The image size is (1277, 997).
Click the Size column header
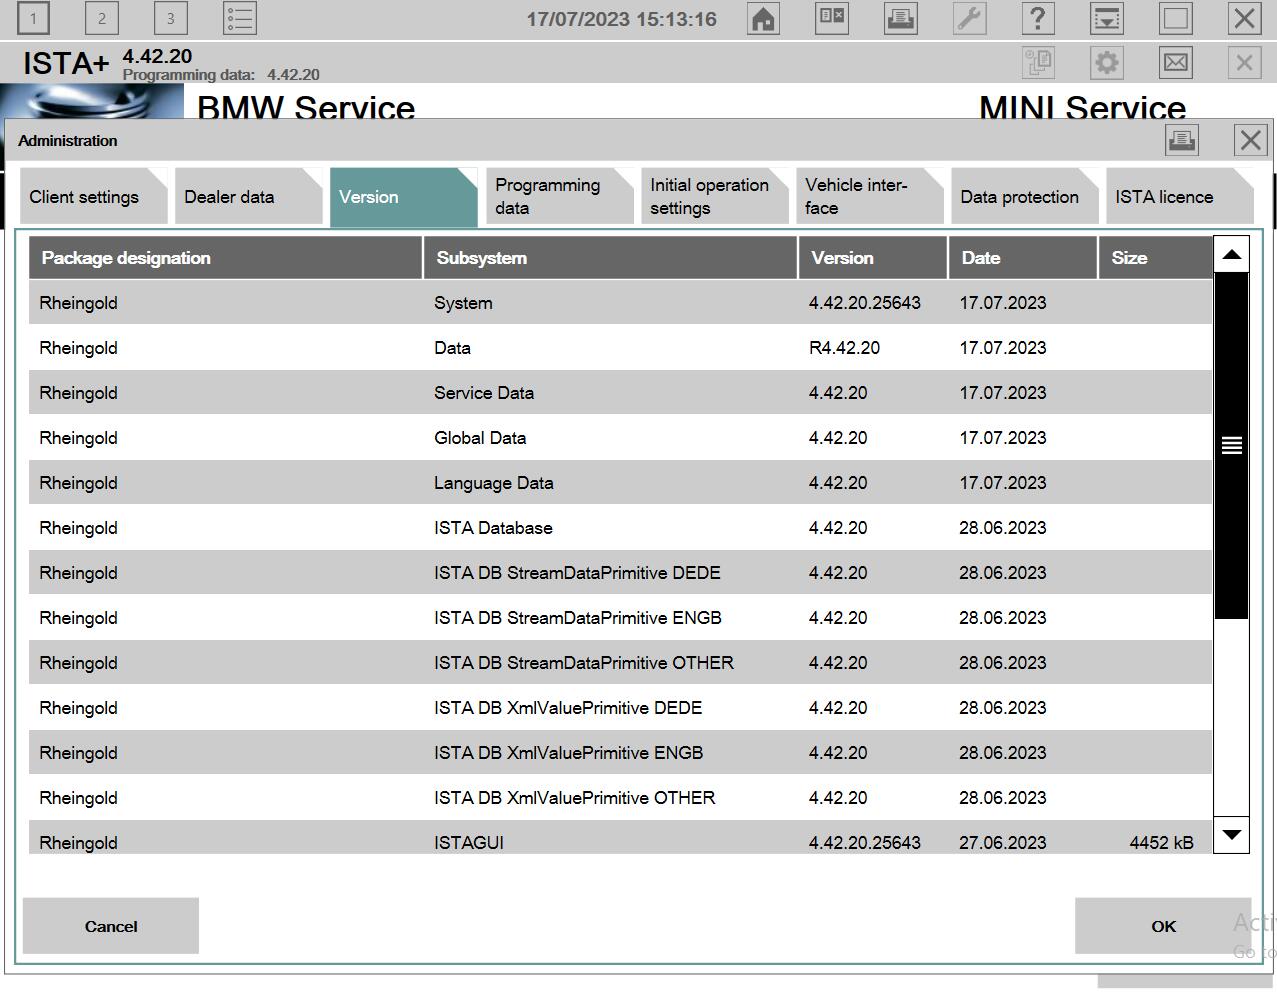pyautogui.click(x=1155, y=258)
